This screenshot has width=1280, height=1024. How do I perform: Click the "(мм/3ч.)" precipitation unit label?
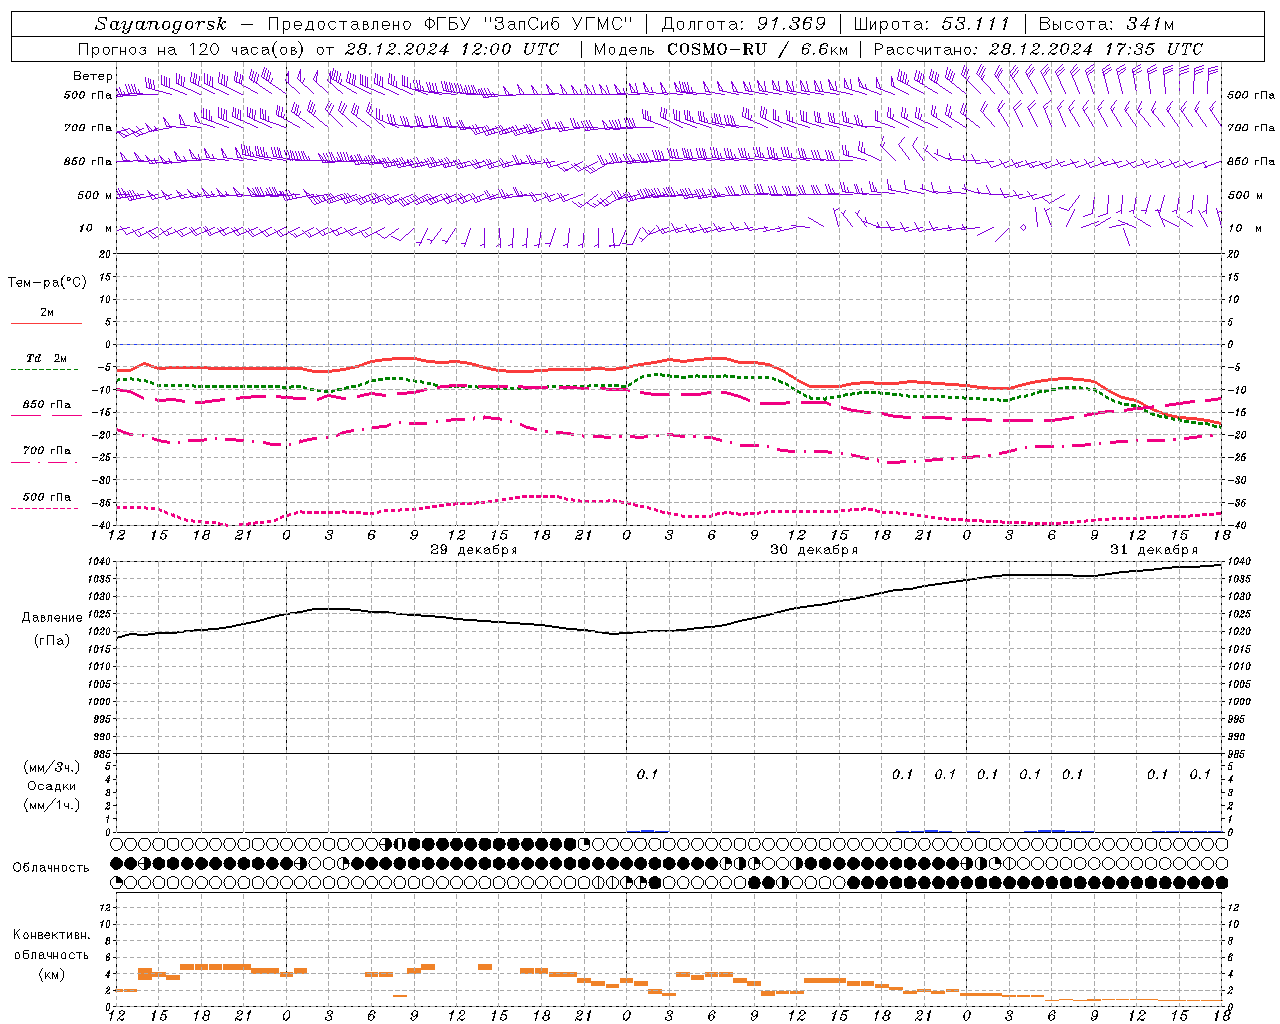tap(52, 767)
